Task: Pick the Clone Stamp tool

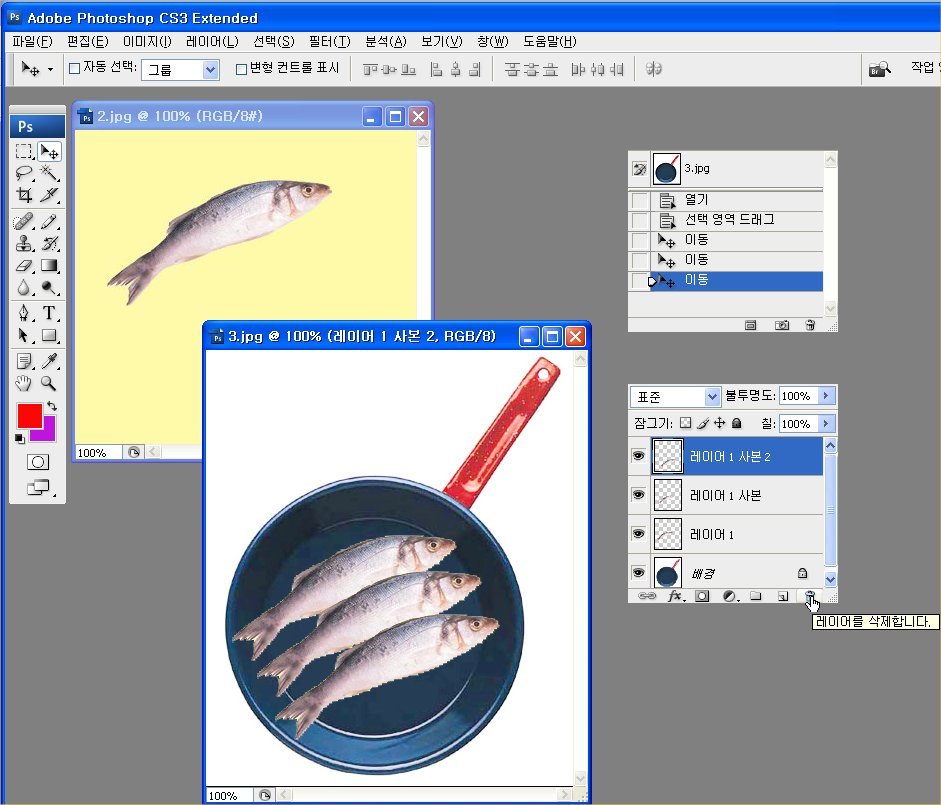Action: coord(25,243)
